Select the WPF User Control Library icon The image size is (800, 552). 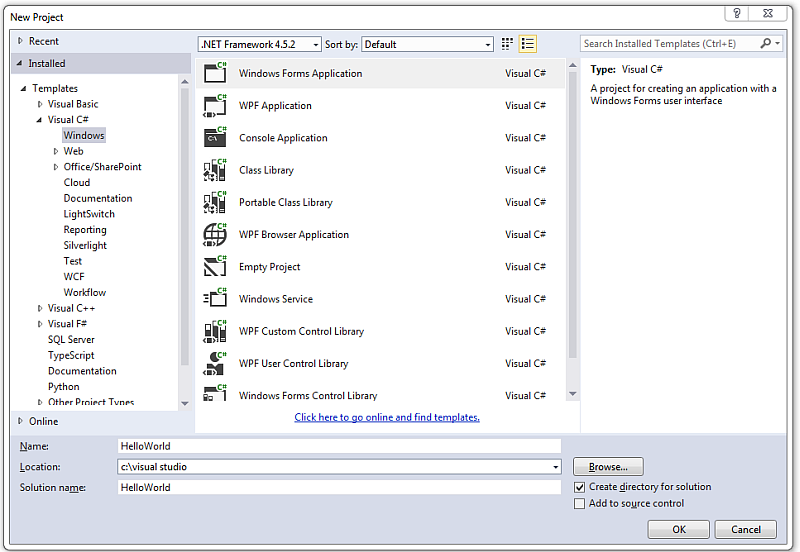pos(215,363)
